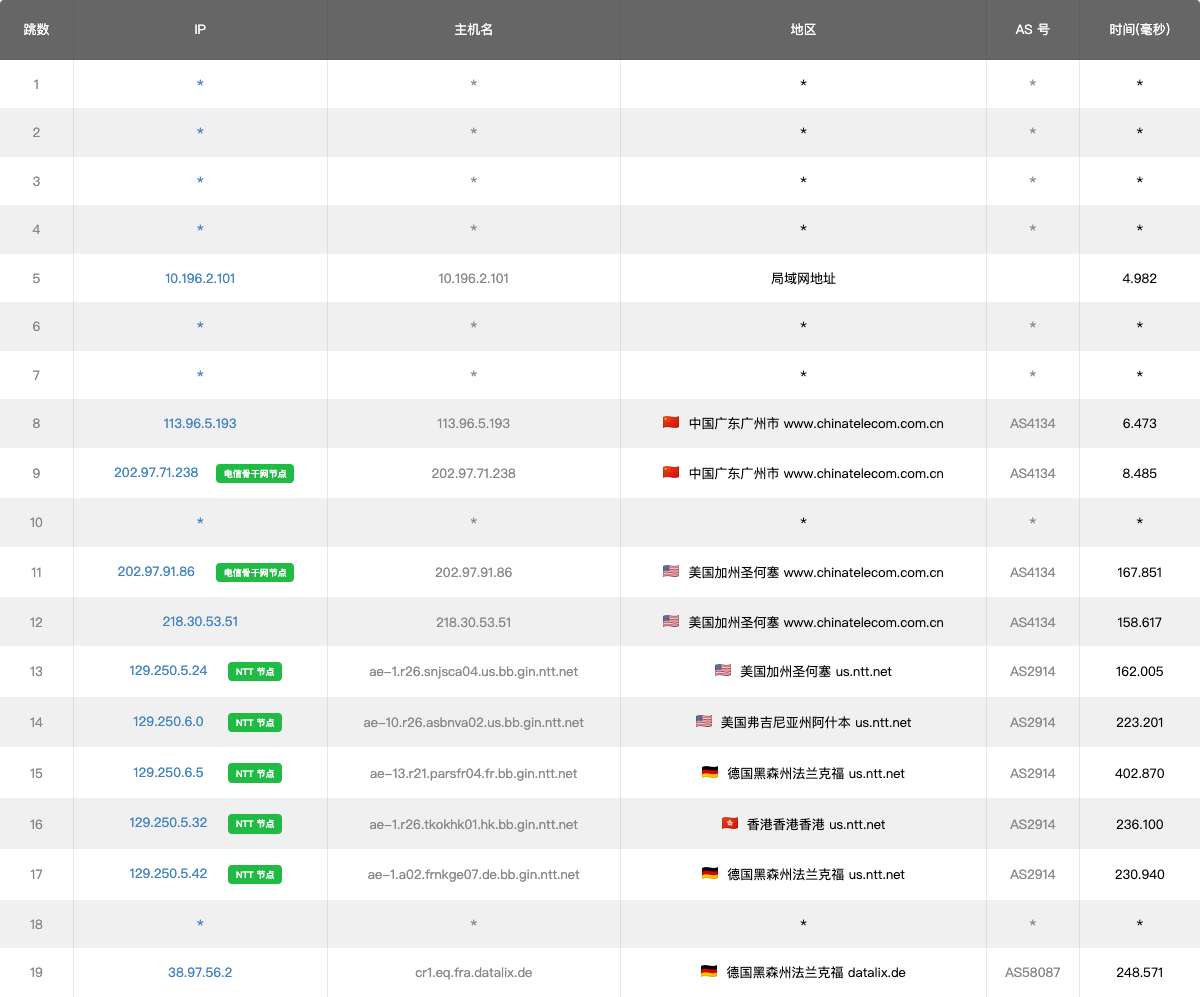
Task: Select hostname cr1.eq.fra.datalix.de
Action: pos(473,972)
